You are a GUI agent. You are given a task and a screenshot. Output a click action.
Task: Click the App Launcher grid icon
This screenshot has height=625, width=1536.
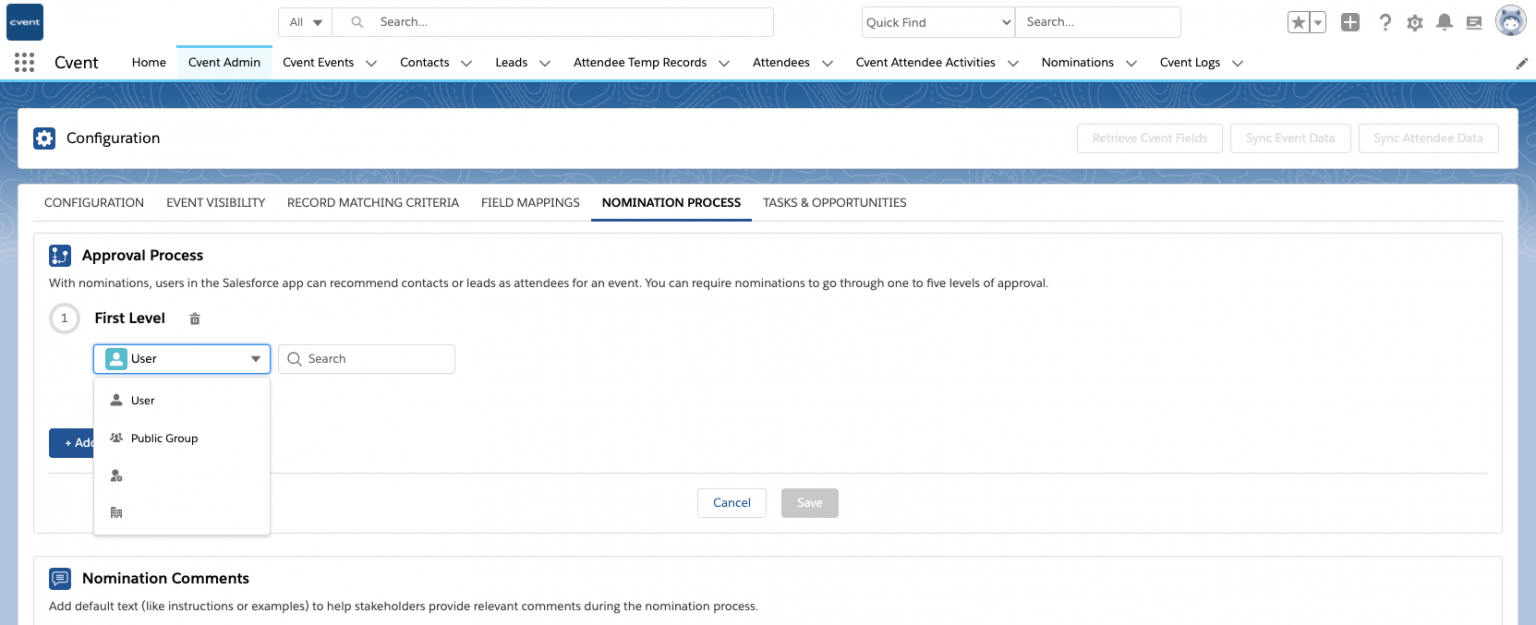tap(25, 62)
